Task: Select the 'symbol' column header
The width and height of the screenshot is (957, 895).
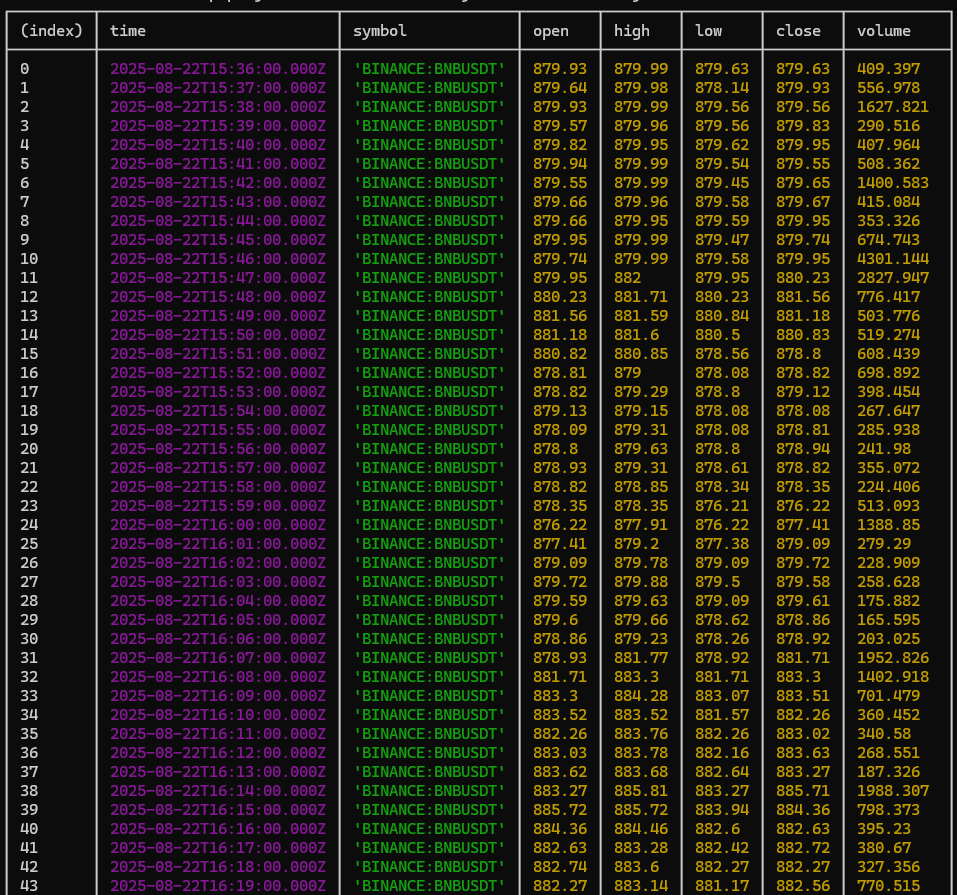Action: click(380, 31)
